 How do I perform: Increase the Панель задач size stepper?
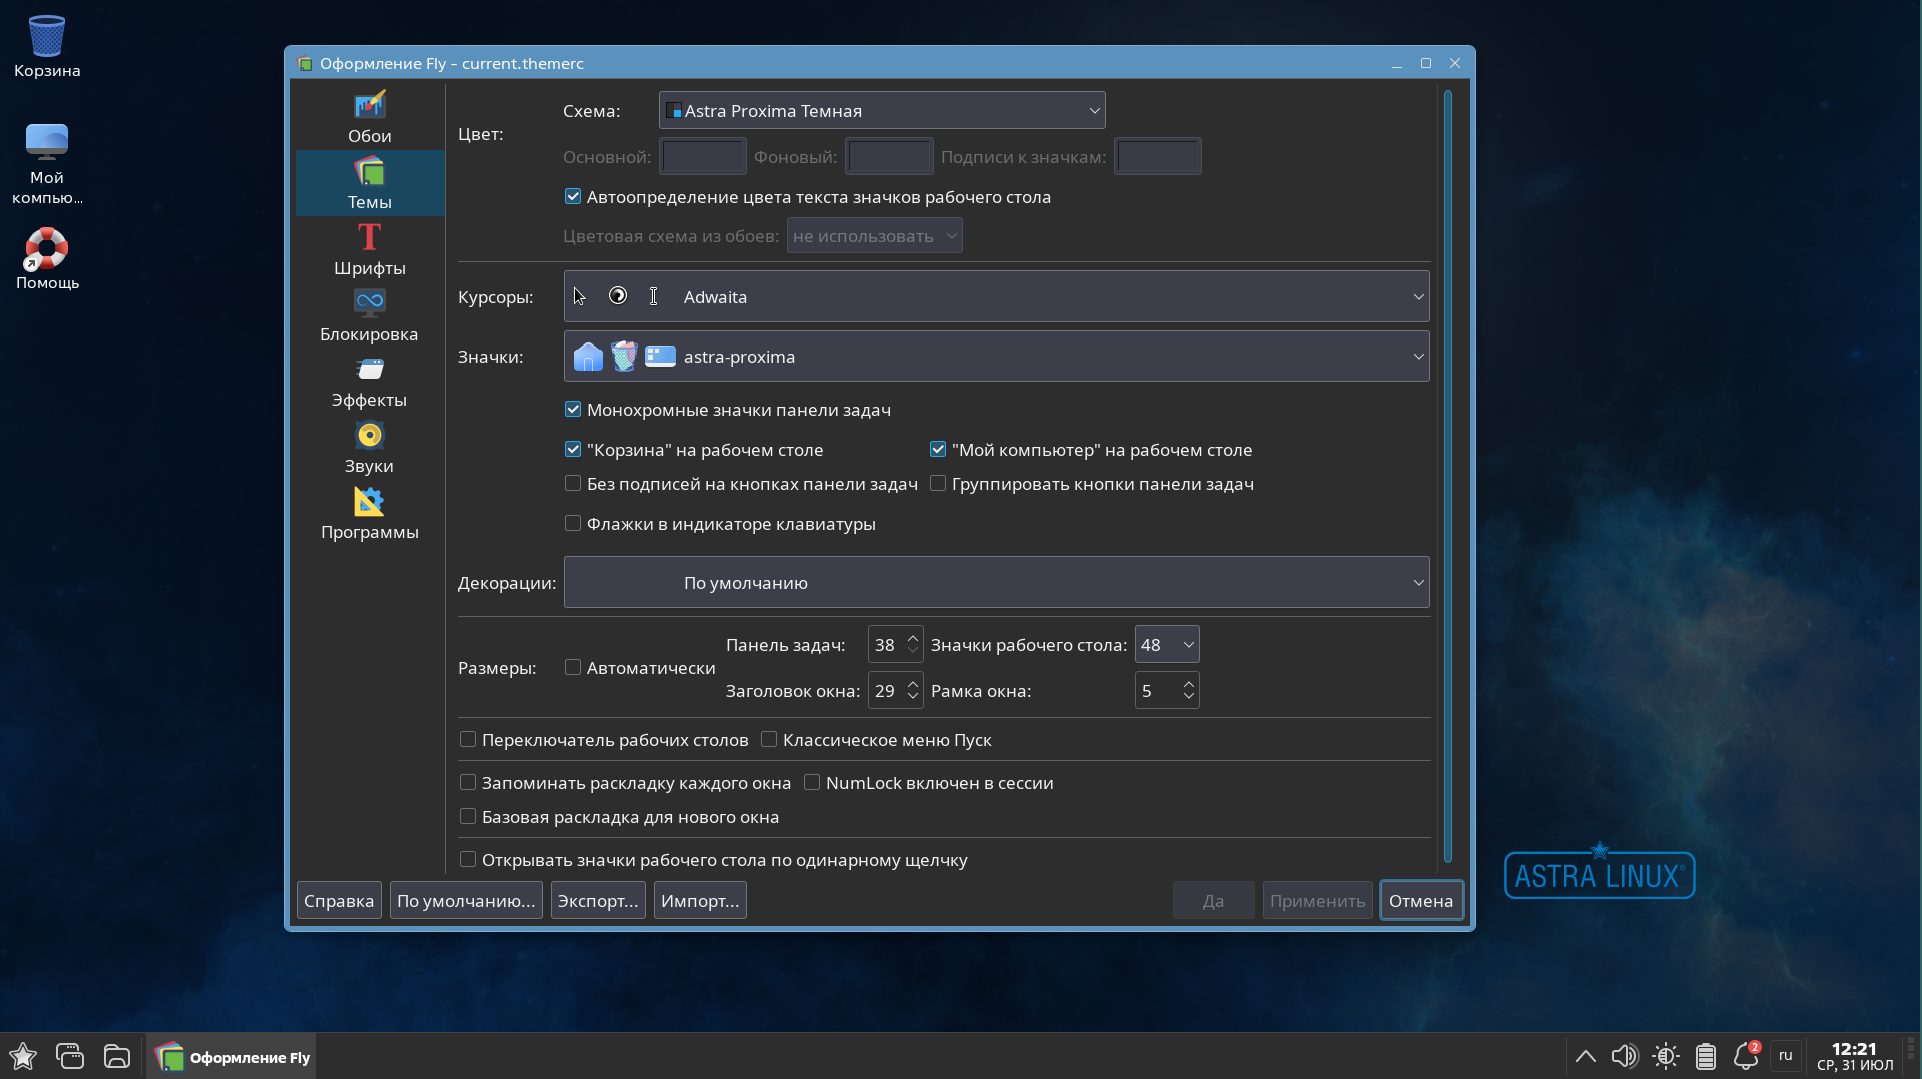912,638
